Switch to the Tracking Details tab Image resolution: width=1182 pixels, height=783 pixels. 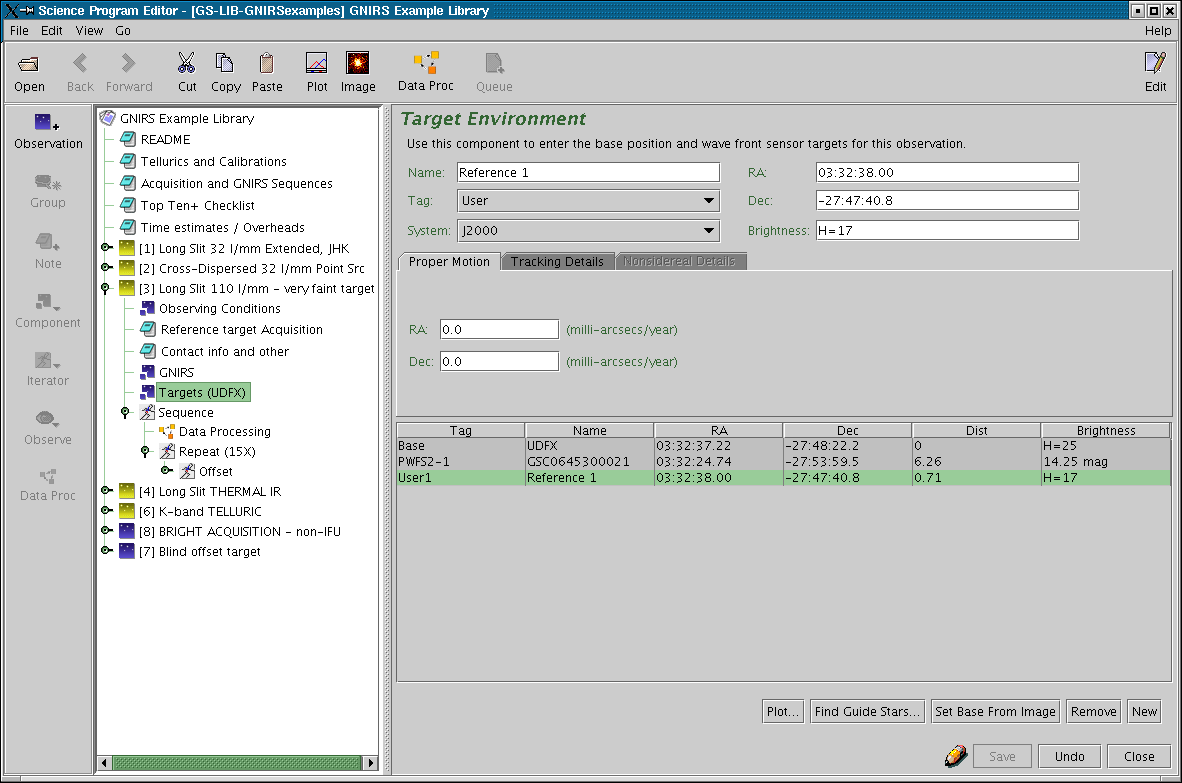coord(557,262)
